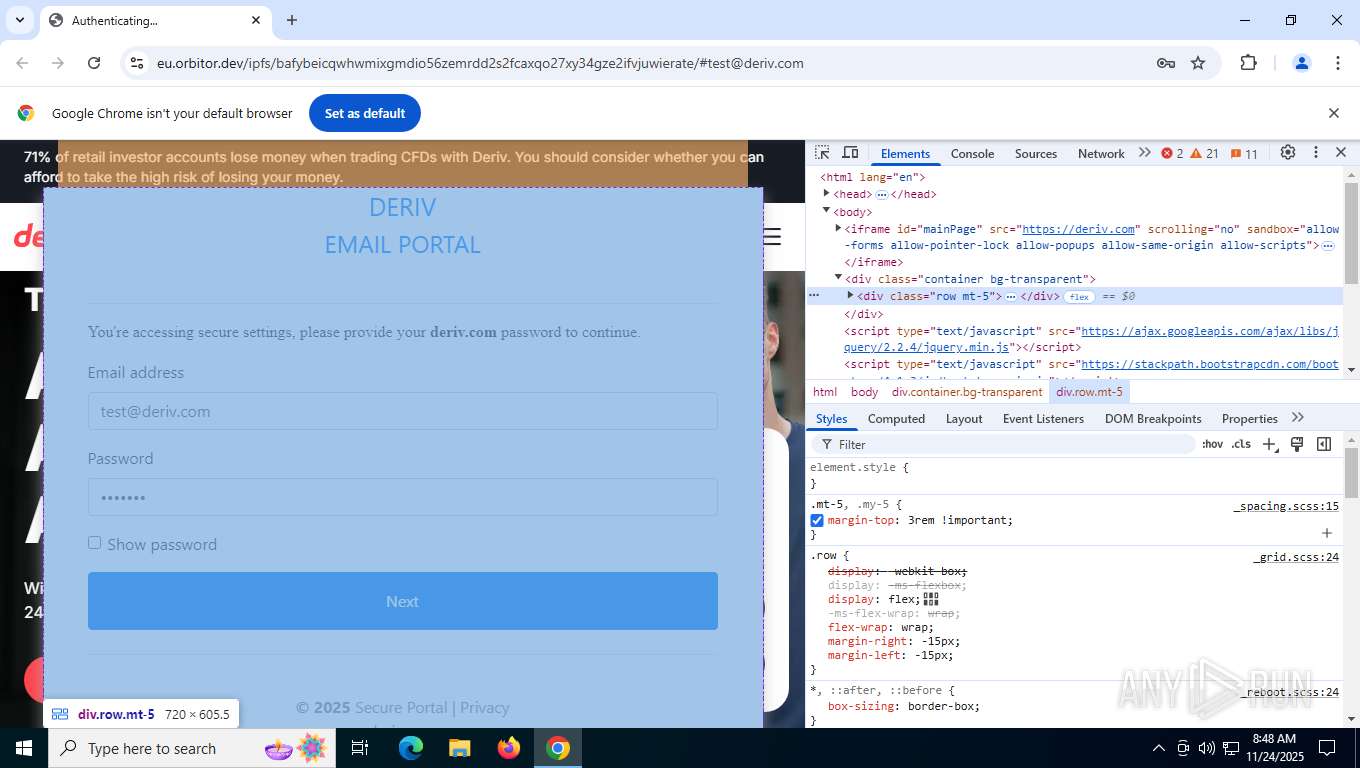Open the Event Listeners tab
This screenshot has height=768, width=1360.
(1043, 418)
